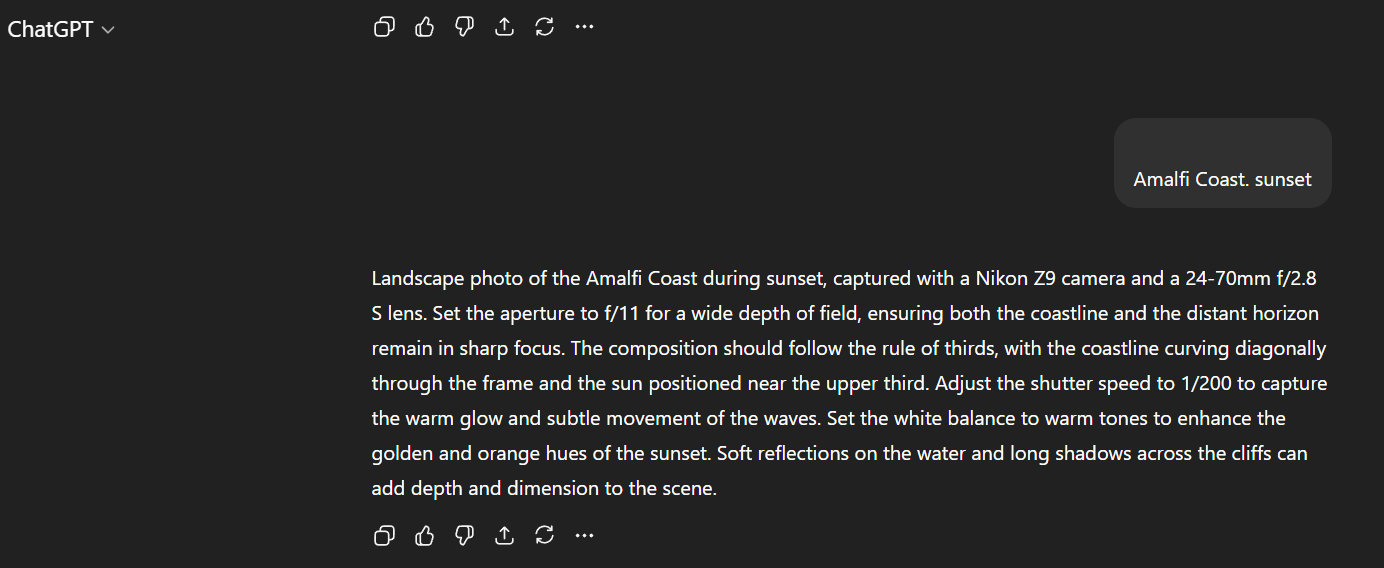Thumbs-up the Amalfi Coast landscape response

pyautogui.click(x=425, y=535)
